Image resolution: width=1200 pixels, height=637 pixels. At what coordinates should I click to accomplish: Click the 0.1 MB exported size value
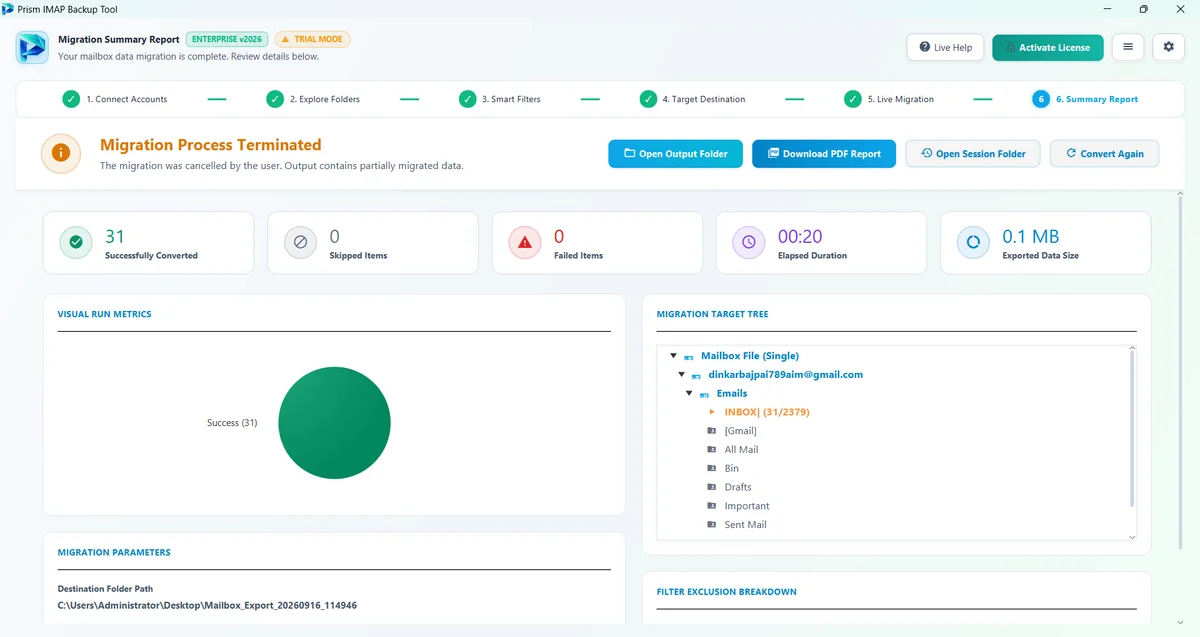1031,237
